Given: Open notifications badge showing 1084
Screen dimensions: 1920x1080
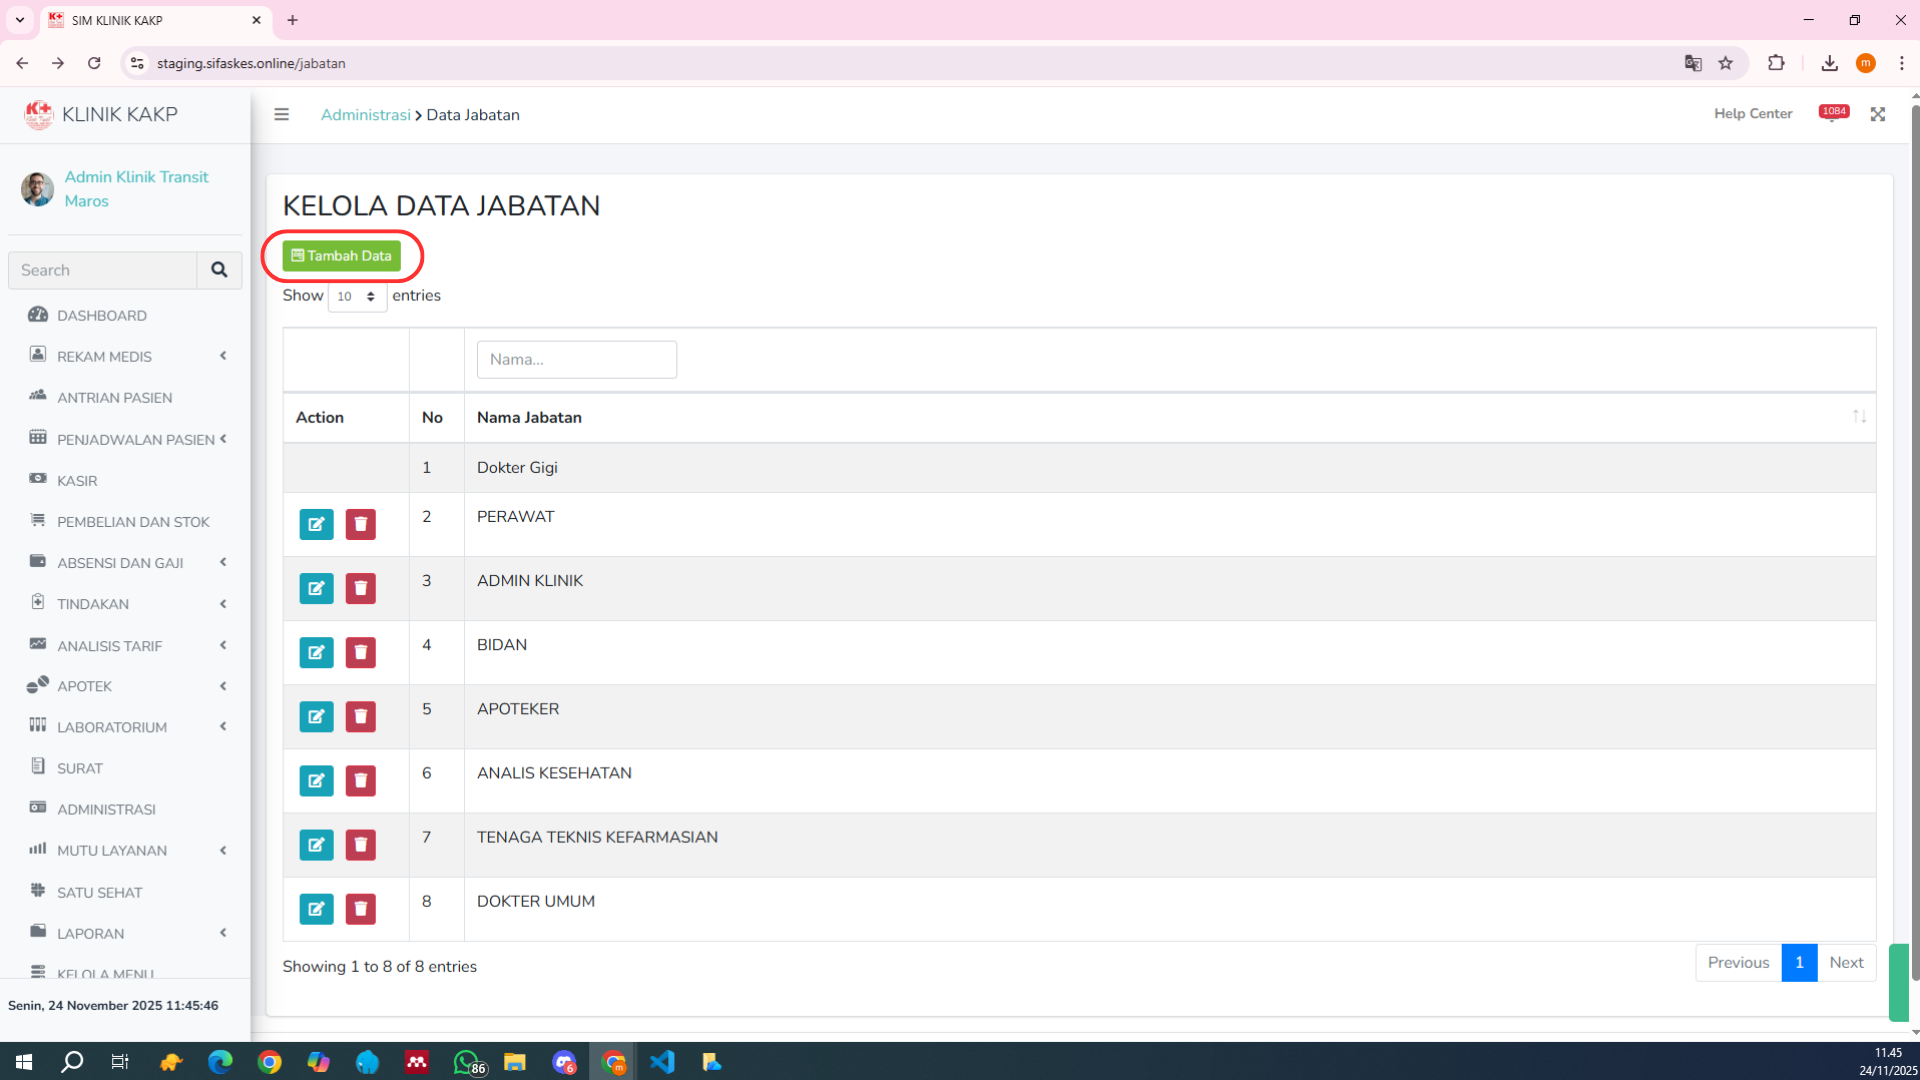Looking at the screenshot, I should (x=1833, y=113).
